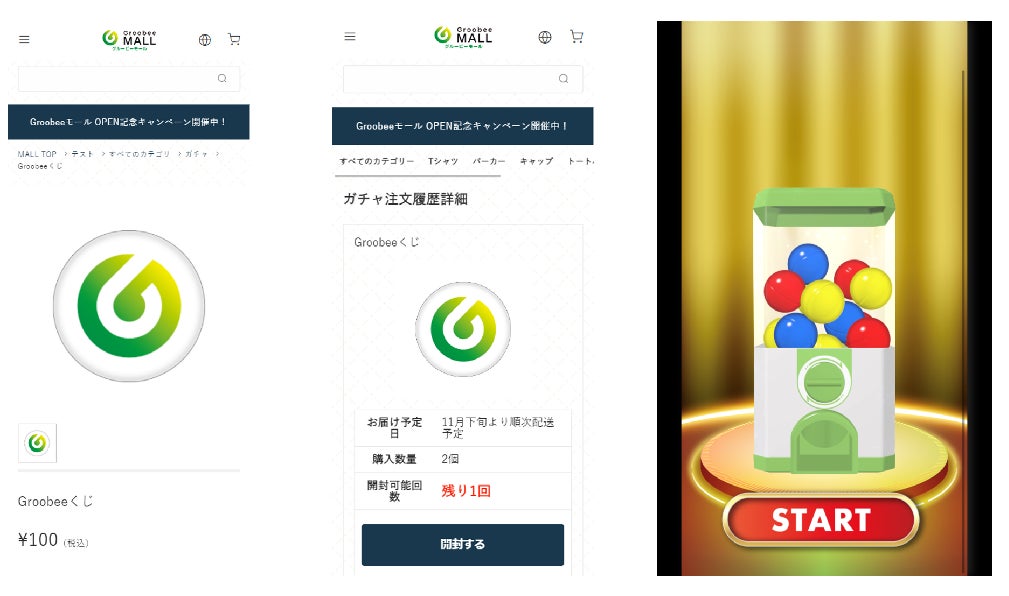Viewport: 1009px width, 596px height.
Task: Select the キャップ category tab
Action: coord(536,162)
